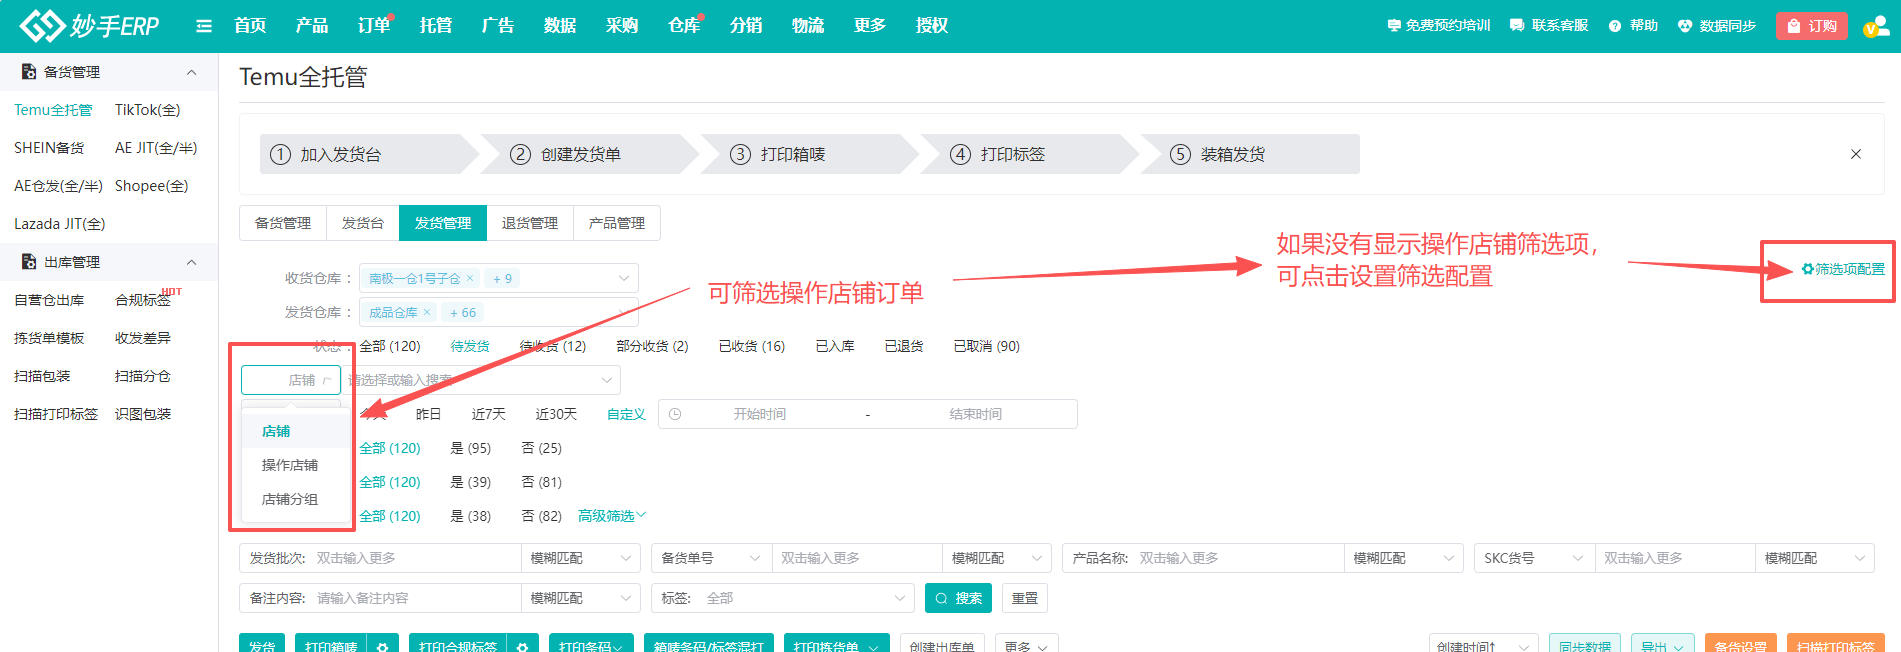This screenshot has height=652, width=1901.
Task: Click the 筛选项配置 gear settings
Action: [1843, 269]
